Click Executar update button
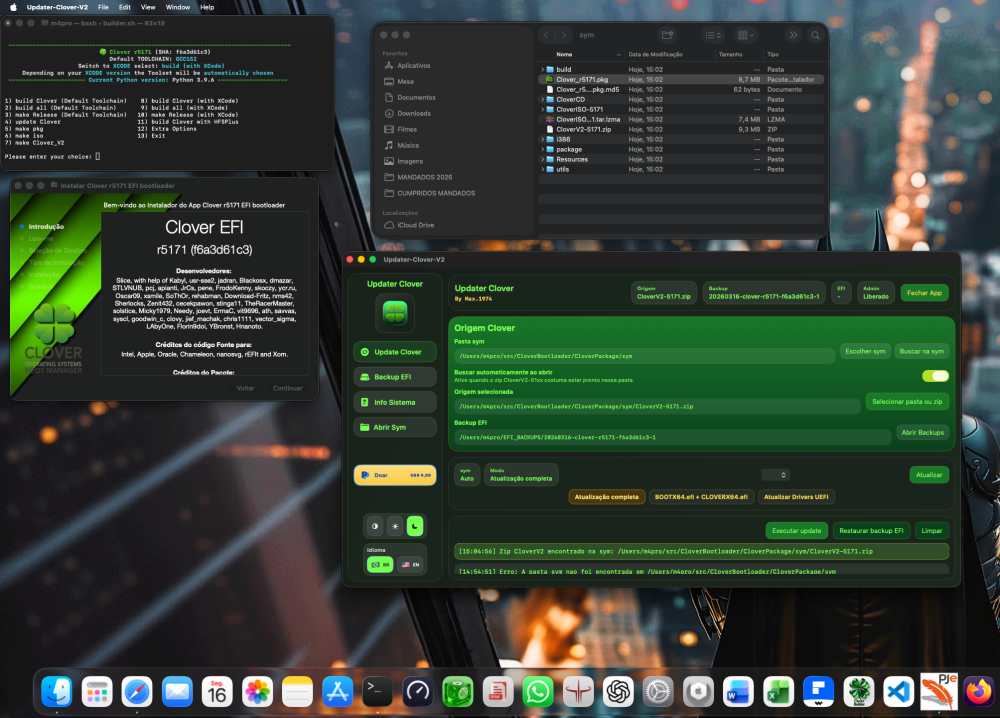The image size is (1000, 718). [797, 531]
